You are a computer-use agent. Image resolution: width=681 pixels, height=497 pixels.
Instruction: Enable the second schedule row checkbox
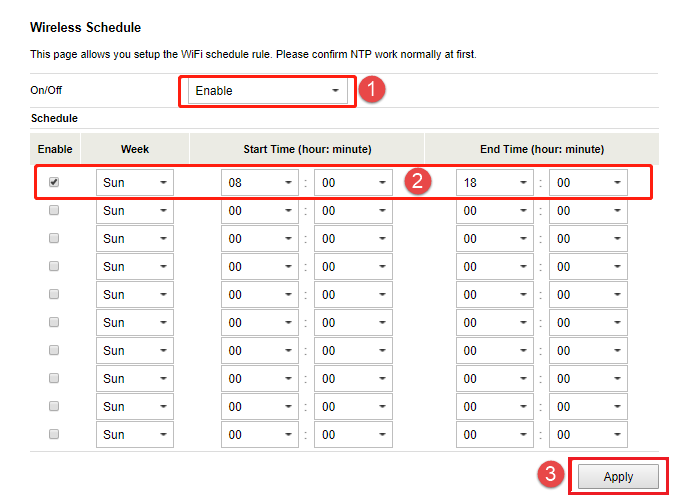point(54,210)
